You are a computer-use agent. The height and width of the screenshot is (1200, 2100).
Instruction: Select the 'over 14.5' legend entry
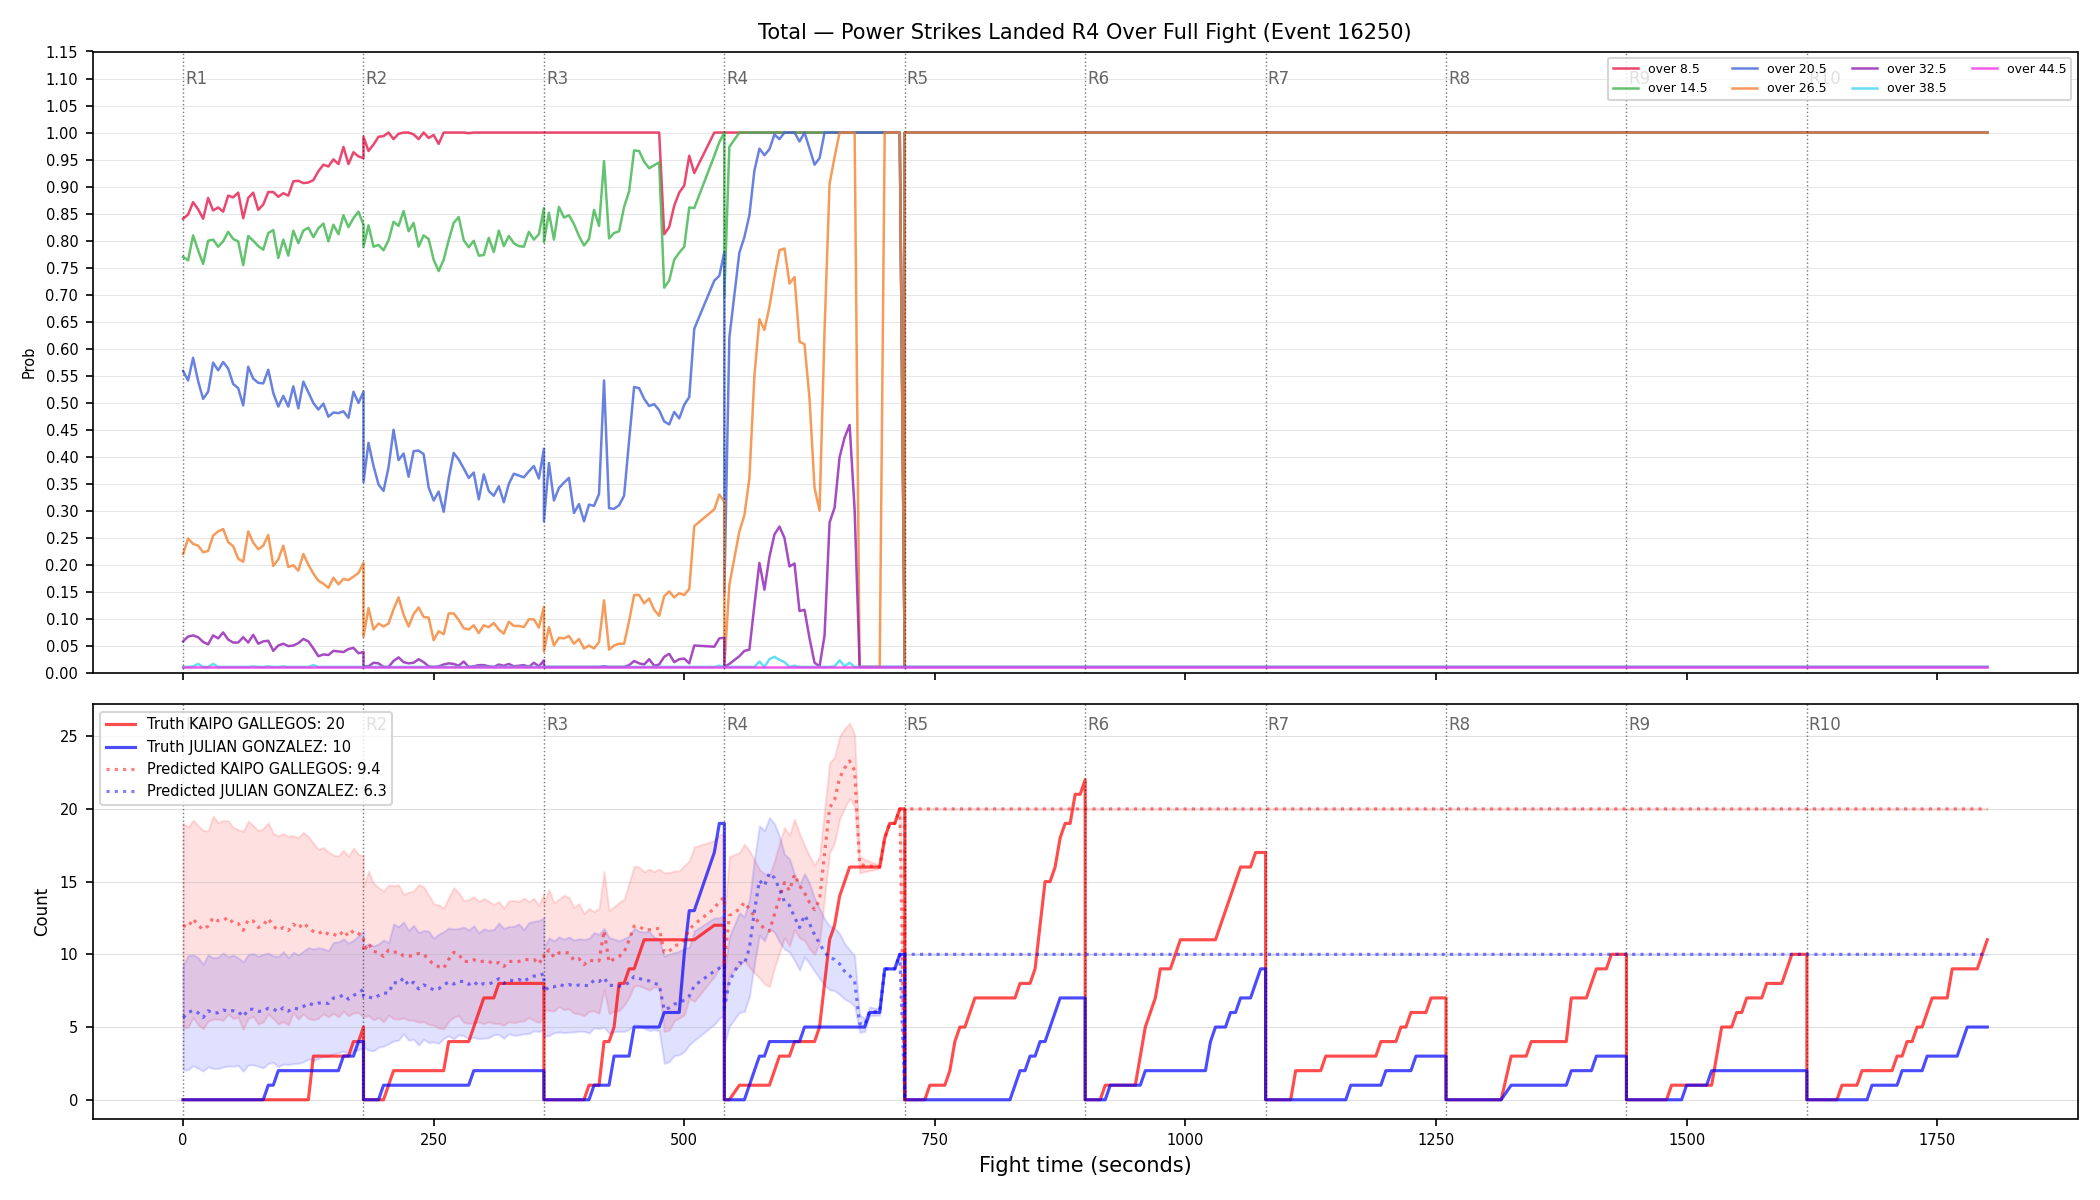point(1660,88)
